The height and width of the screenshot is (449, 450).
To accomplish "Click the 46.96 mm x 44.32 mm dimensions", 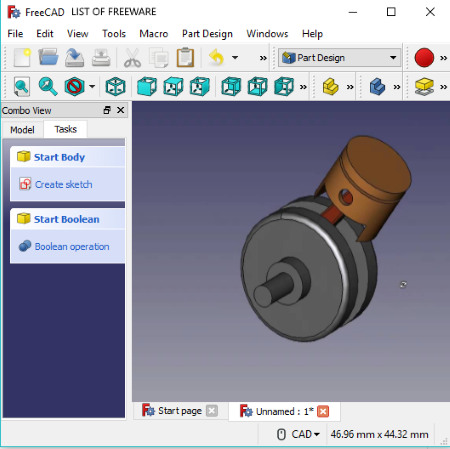I will click(379, 434).
